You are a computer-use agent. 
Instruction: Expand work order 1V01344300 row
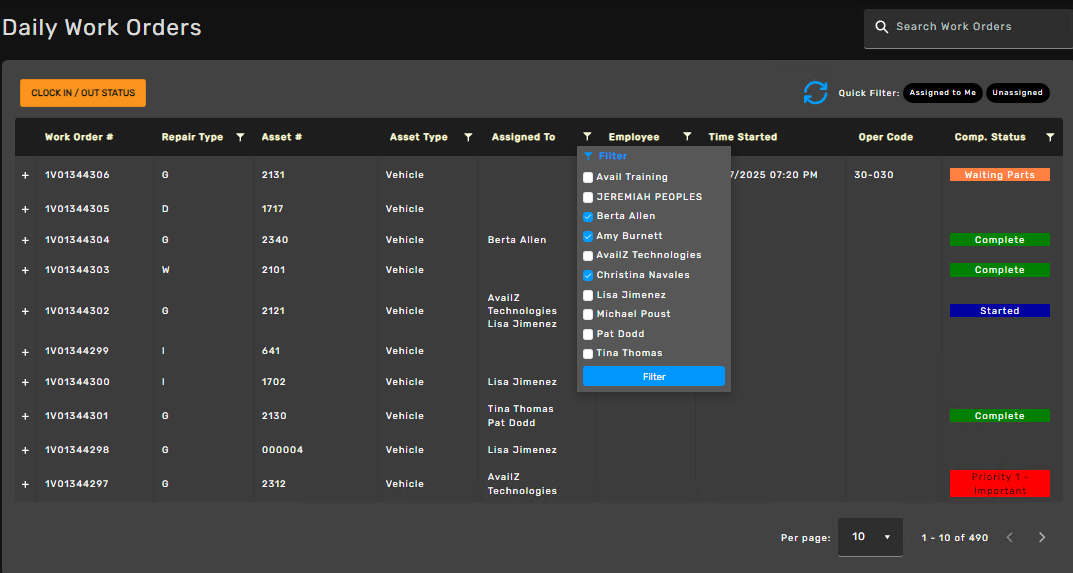tap(25, 382)
